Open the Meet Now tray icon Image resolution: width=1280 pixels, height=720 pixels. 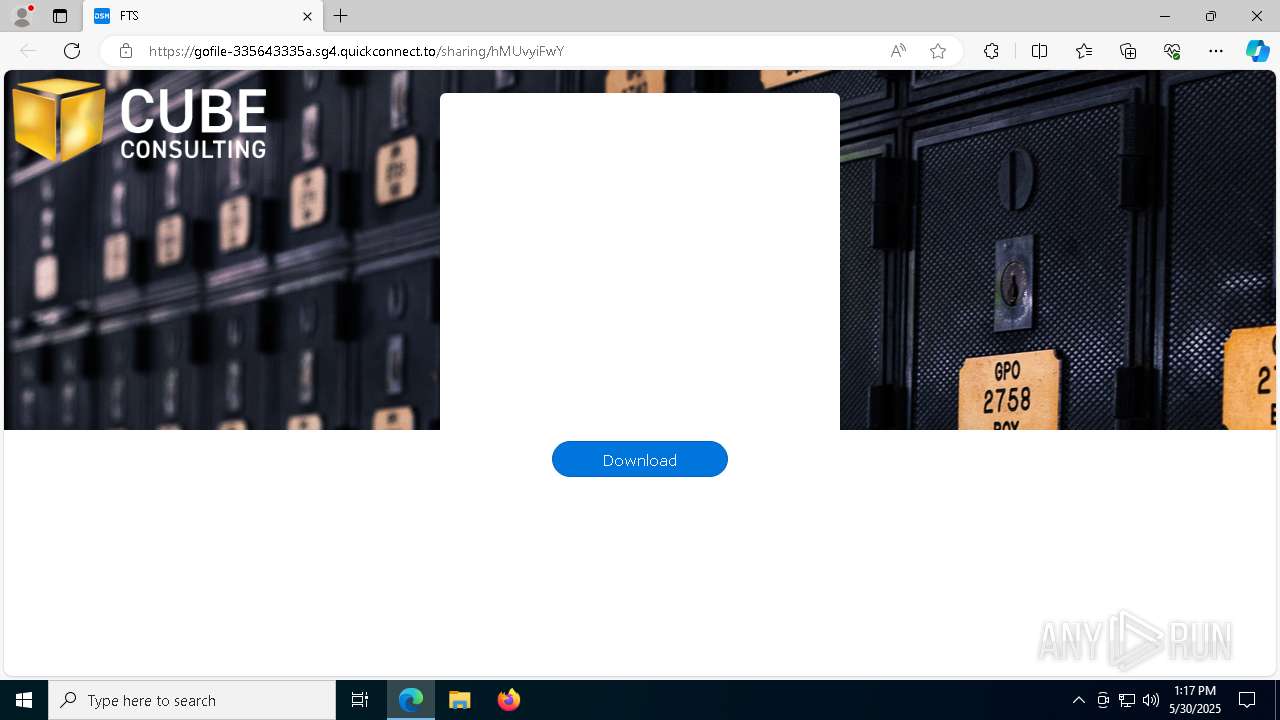click(1103, 700)
